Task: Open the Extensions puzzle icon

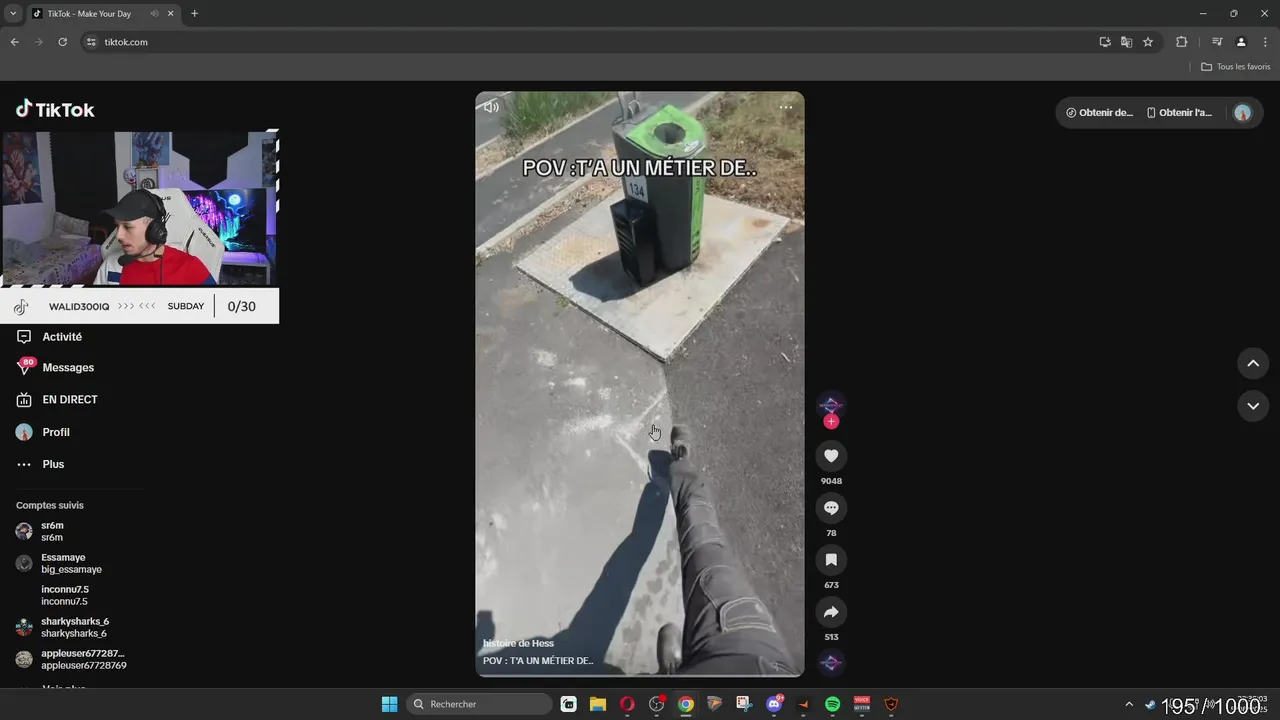Action: pyautogui.click(x=1181, y=42)
